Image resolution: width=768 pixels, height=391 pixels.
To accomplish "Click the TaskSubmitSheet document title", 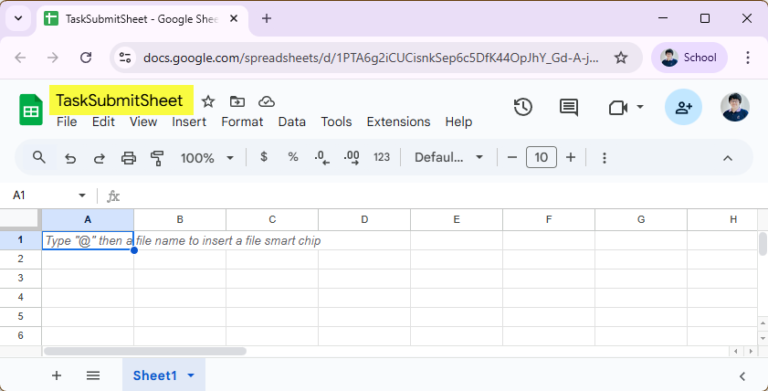I will [x=120, y=100].
